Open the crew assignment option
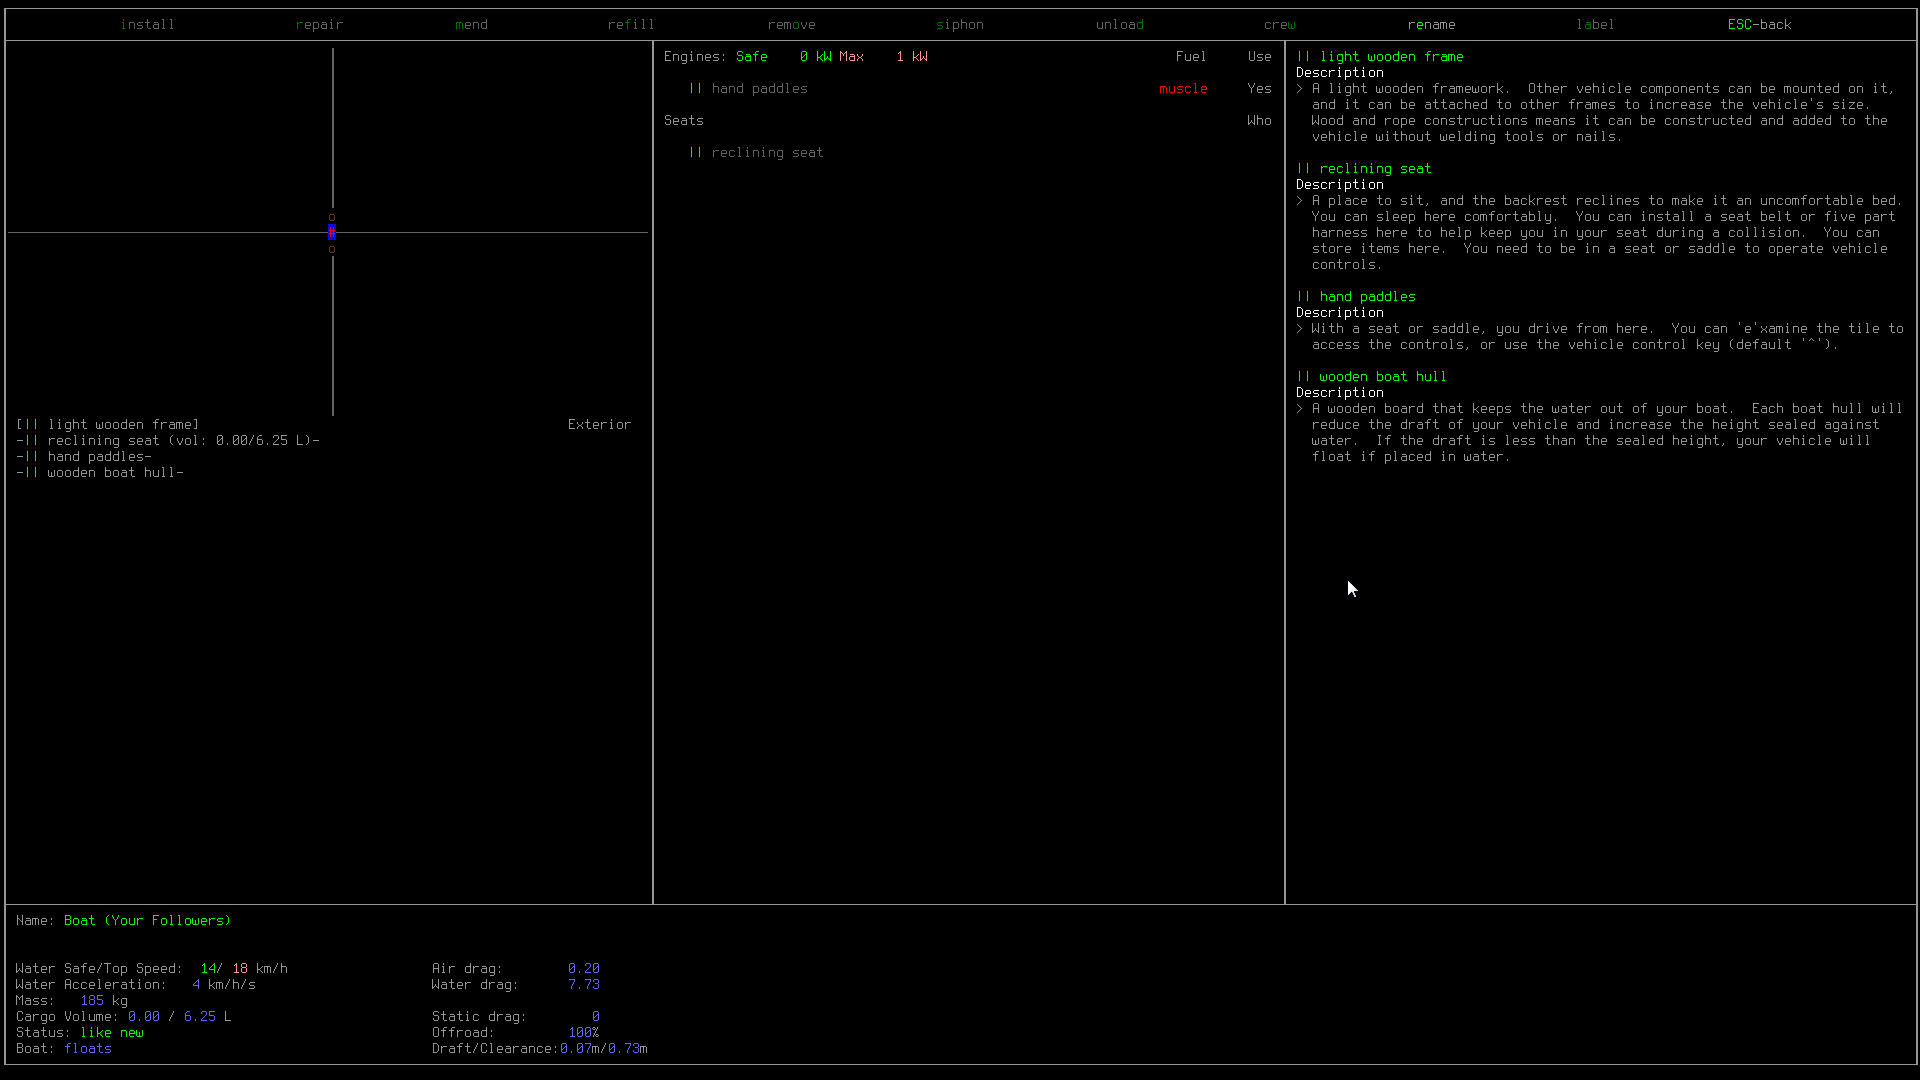The image size is (1920, 1080). (x=1279, y=24)
